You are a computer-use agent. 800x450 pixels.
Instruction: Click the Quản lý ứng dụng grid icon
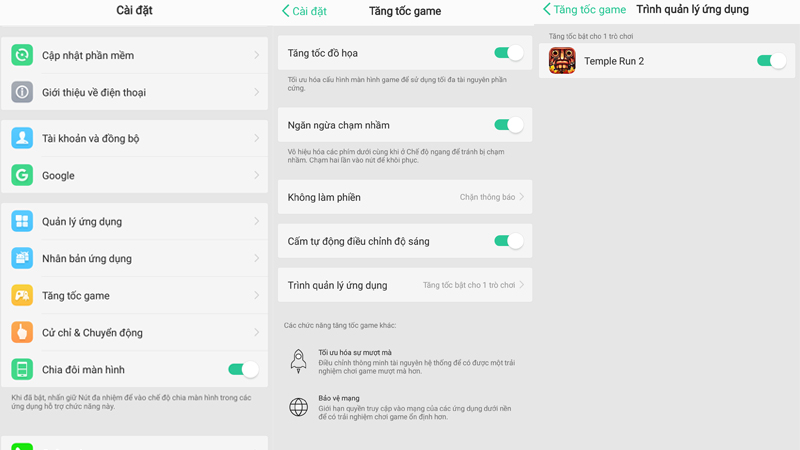(22, 222)
